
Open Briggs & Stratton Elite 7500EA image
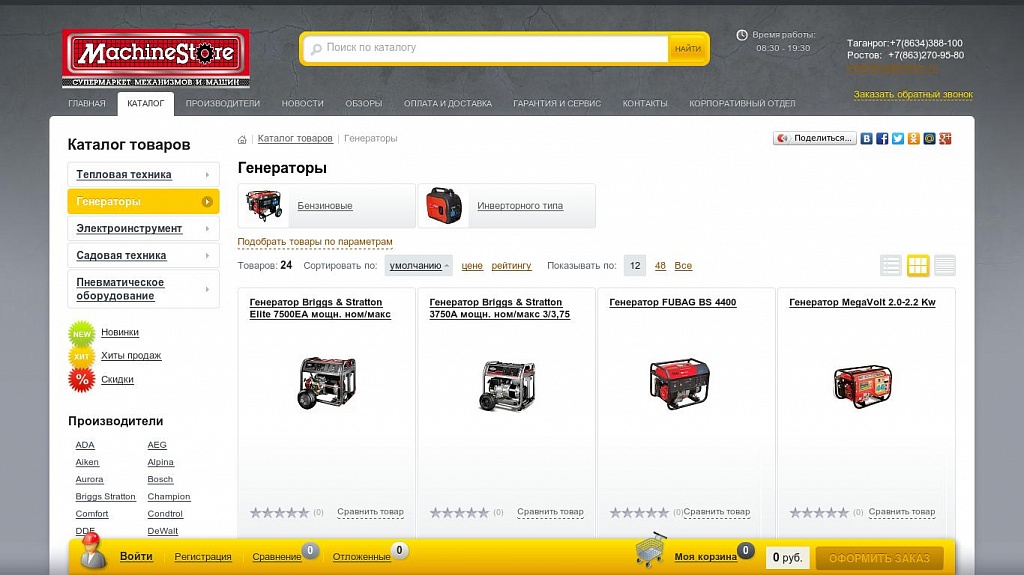327,383
